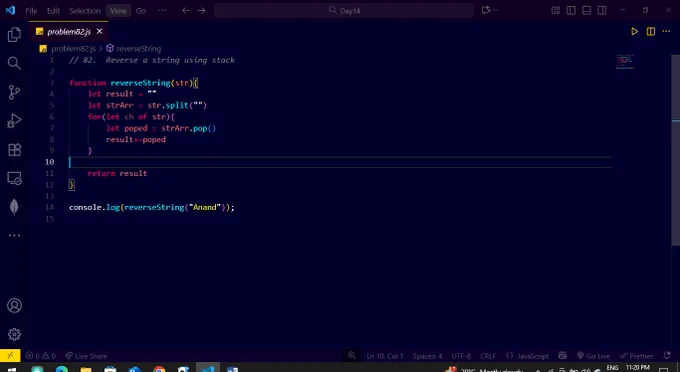Open the Edit menu
680x372 pixels.
(x=53, y=11)
